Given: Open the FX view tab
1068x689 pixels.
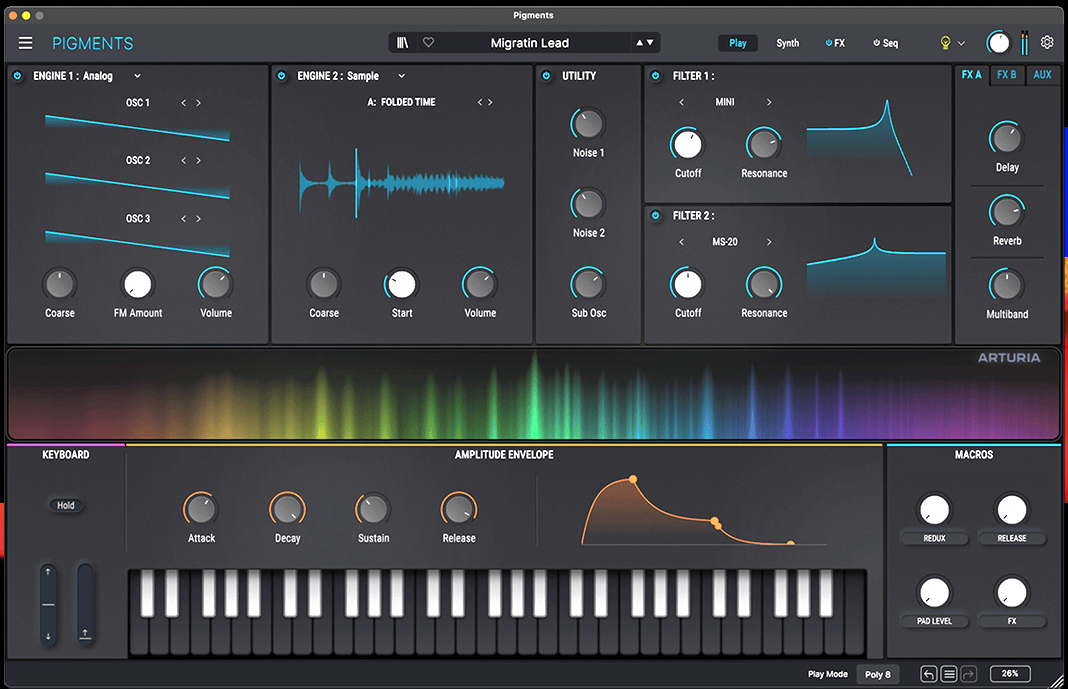Looking at the screenshot, I should (x=835, y=43).
